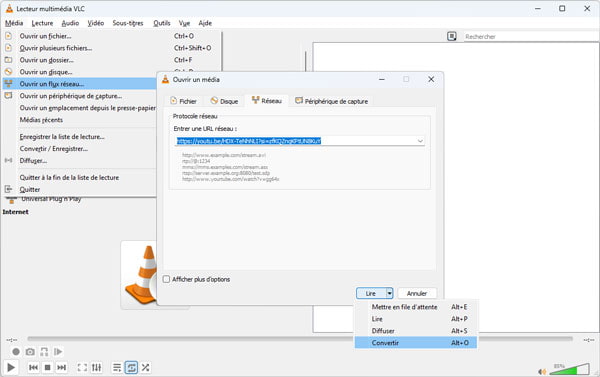Select Ouvrir un périphérique de capture entry

click(80, 96)
